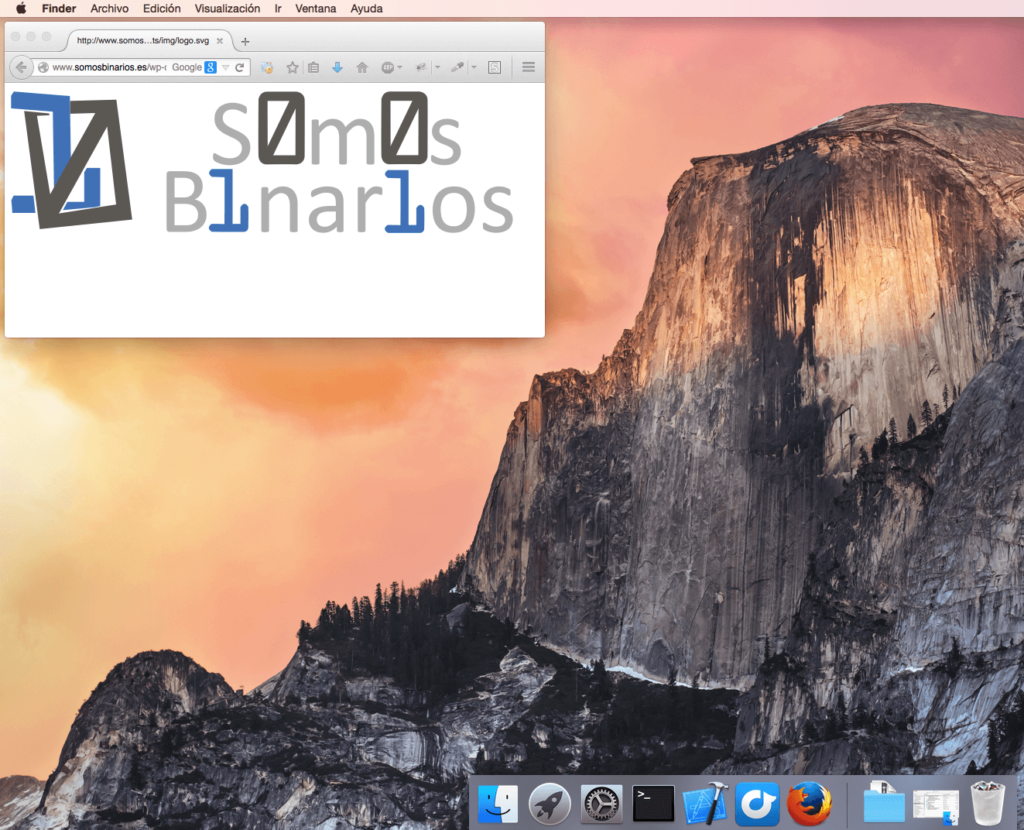Screen dimensions: 1024x830
Task: Close the logo.svg tab
Action: [220, 41]
